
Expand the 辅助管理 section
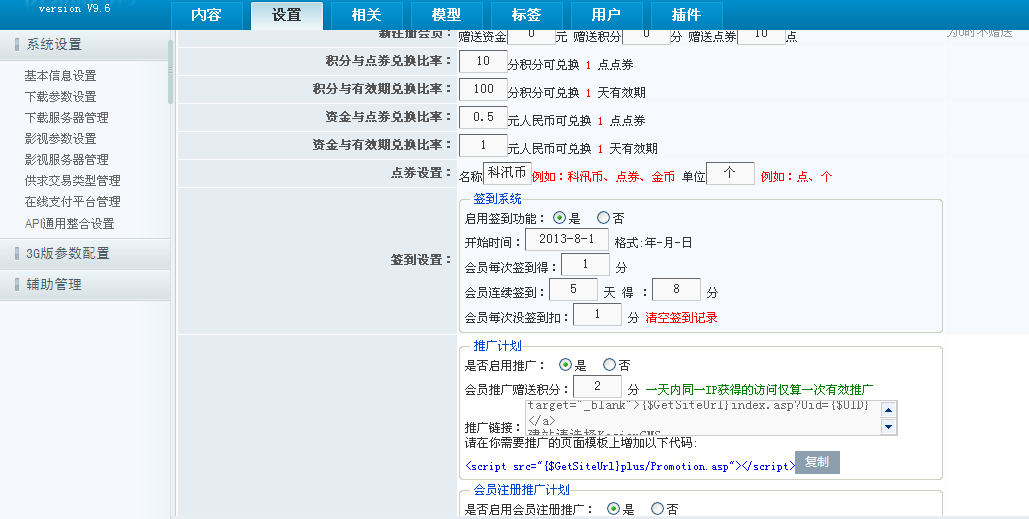point(55,284)
